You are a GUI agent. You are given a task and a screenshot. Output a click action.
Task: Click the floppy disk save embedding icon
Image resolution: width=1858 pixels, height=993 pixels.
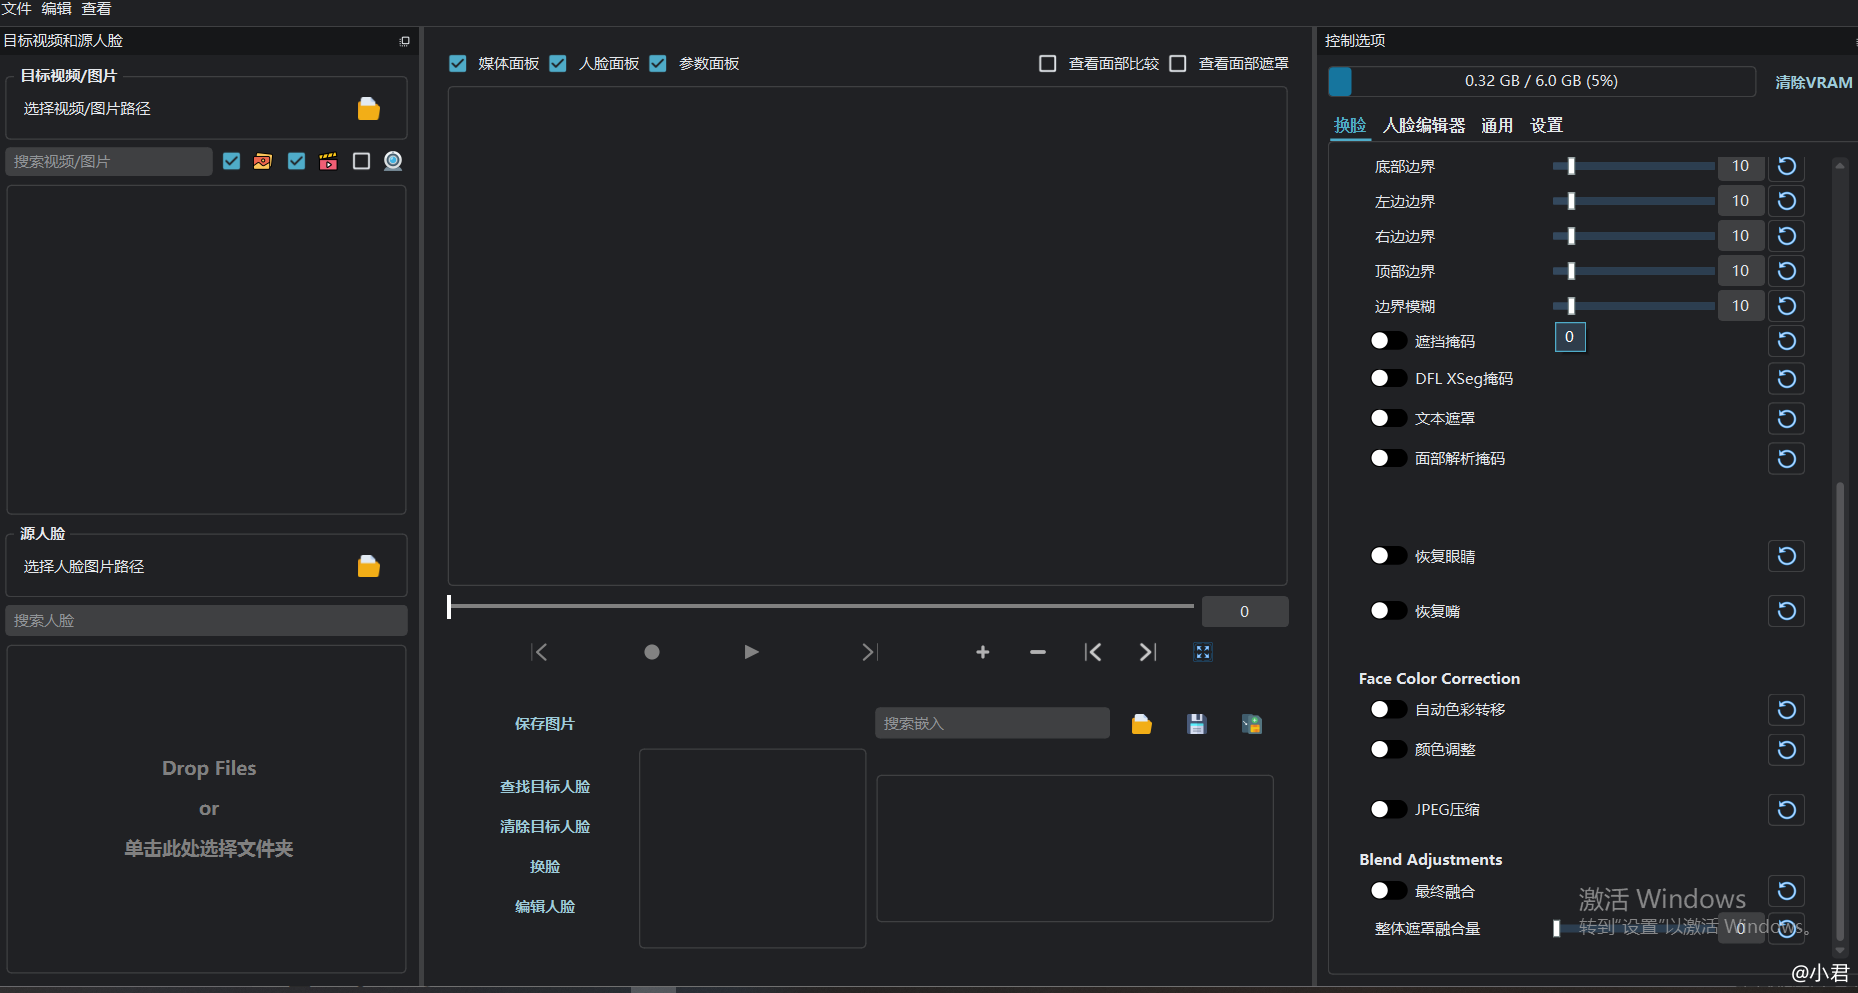[1196, 724]
